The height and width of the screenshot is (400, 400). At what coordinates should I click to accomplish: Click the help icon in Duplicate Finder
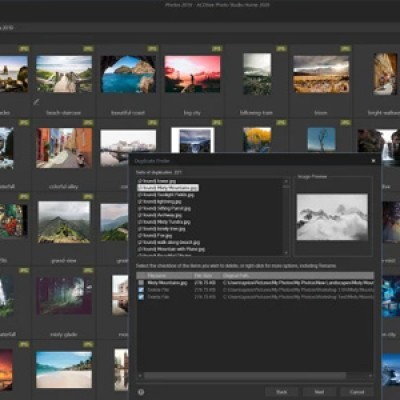pos(141,392)
